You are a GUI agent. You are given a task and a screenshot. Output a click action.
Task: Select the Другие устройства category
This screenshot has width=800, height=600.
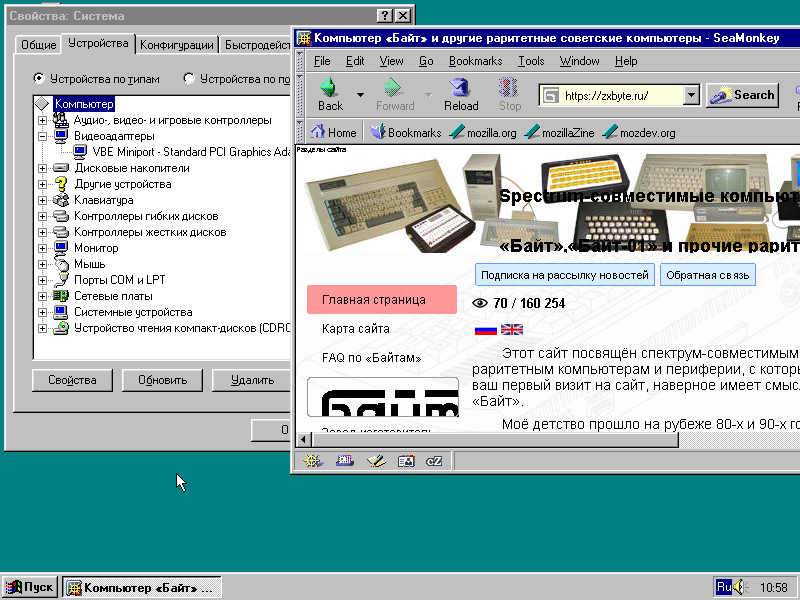[x=122, y=184]
